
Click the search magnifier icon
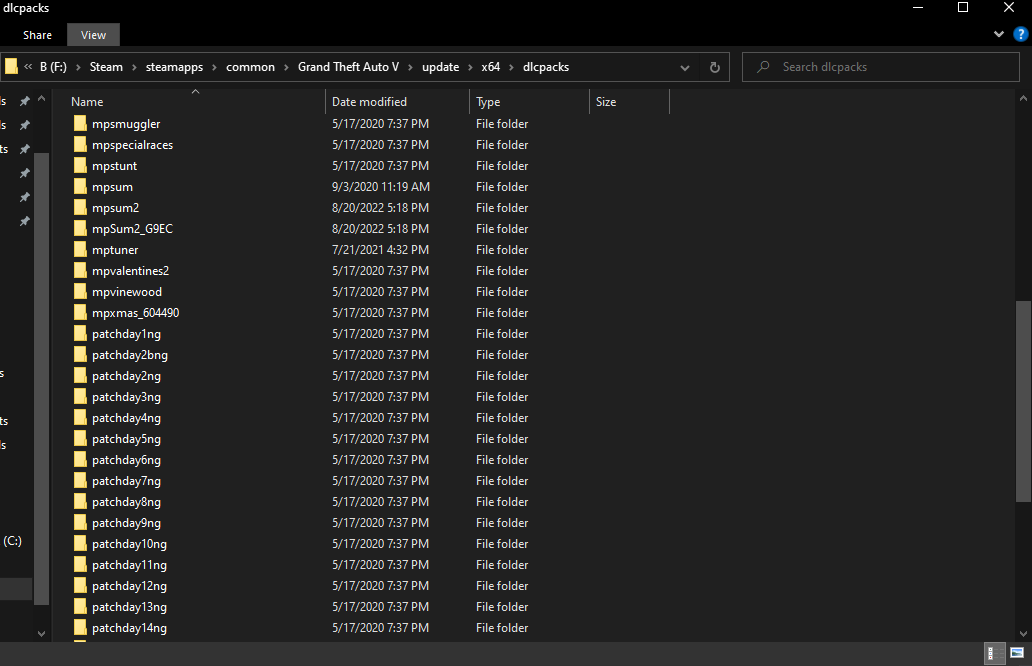(763, 66)
